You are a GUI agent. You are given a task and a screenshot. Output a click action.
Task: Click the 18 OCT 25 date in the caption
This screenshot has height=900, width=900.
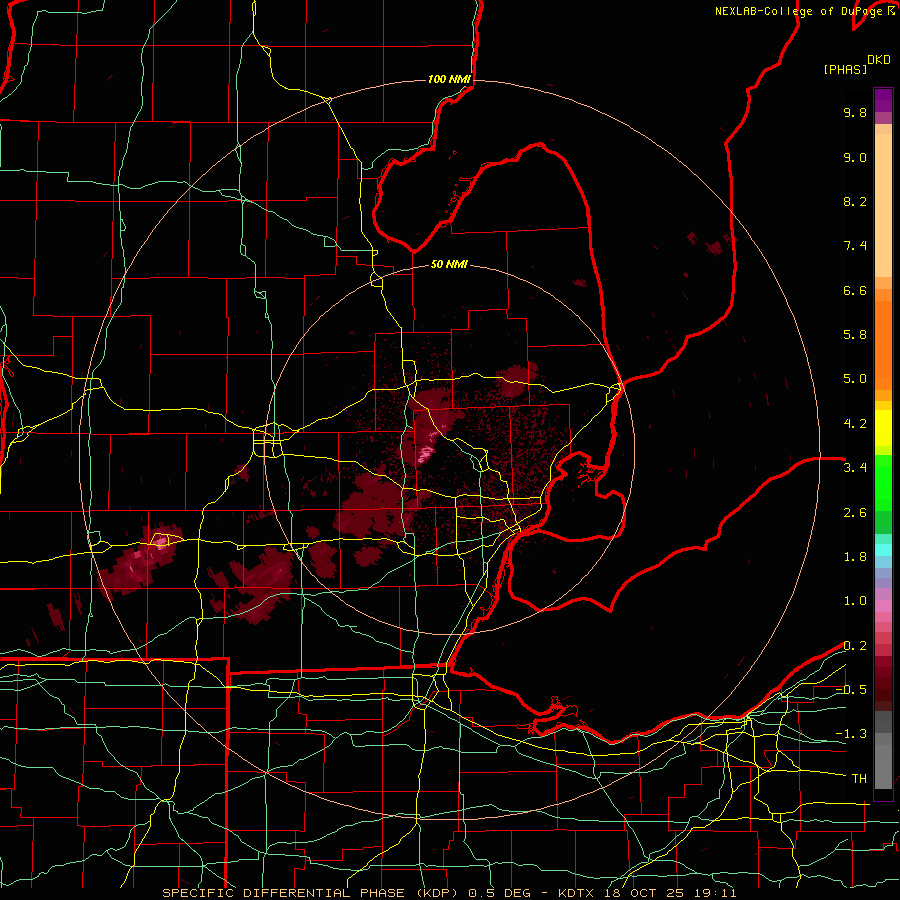tap(646, 893)
